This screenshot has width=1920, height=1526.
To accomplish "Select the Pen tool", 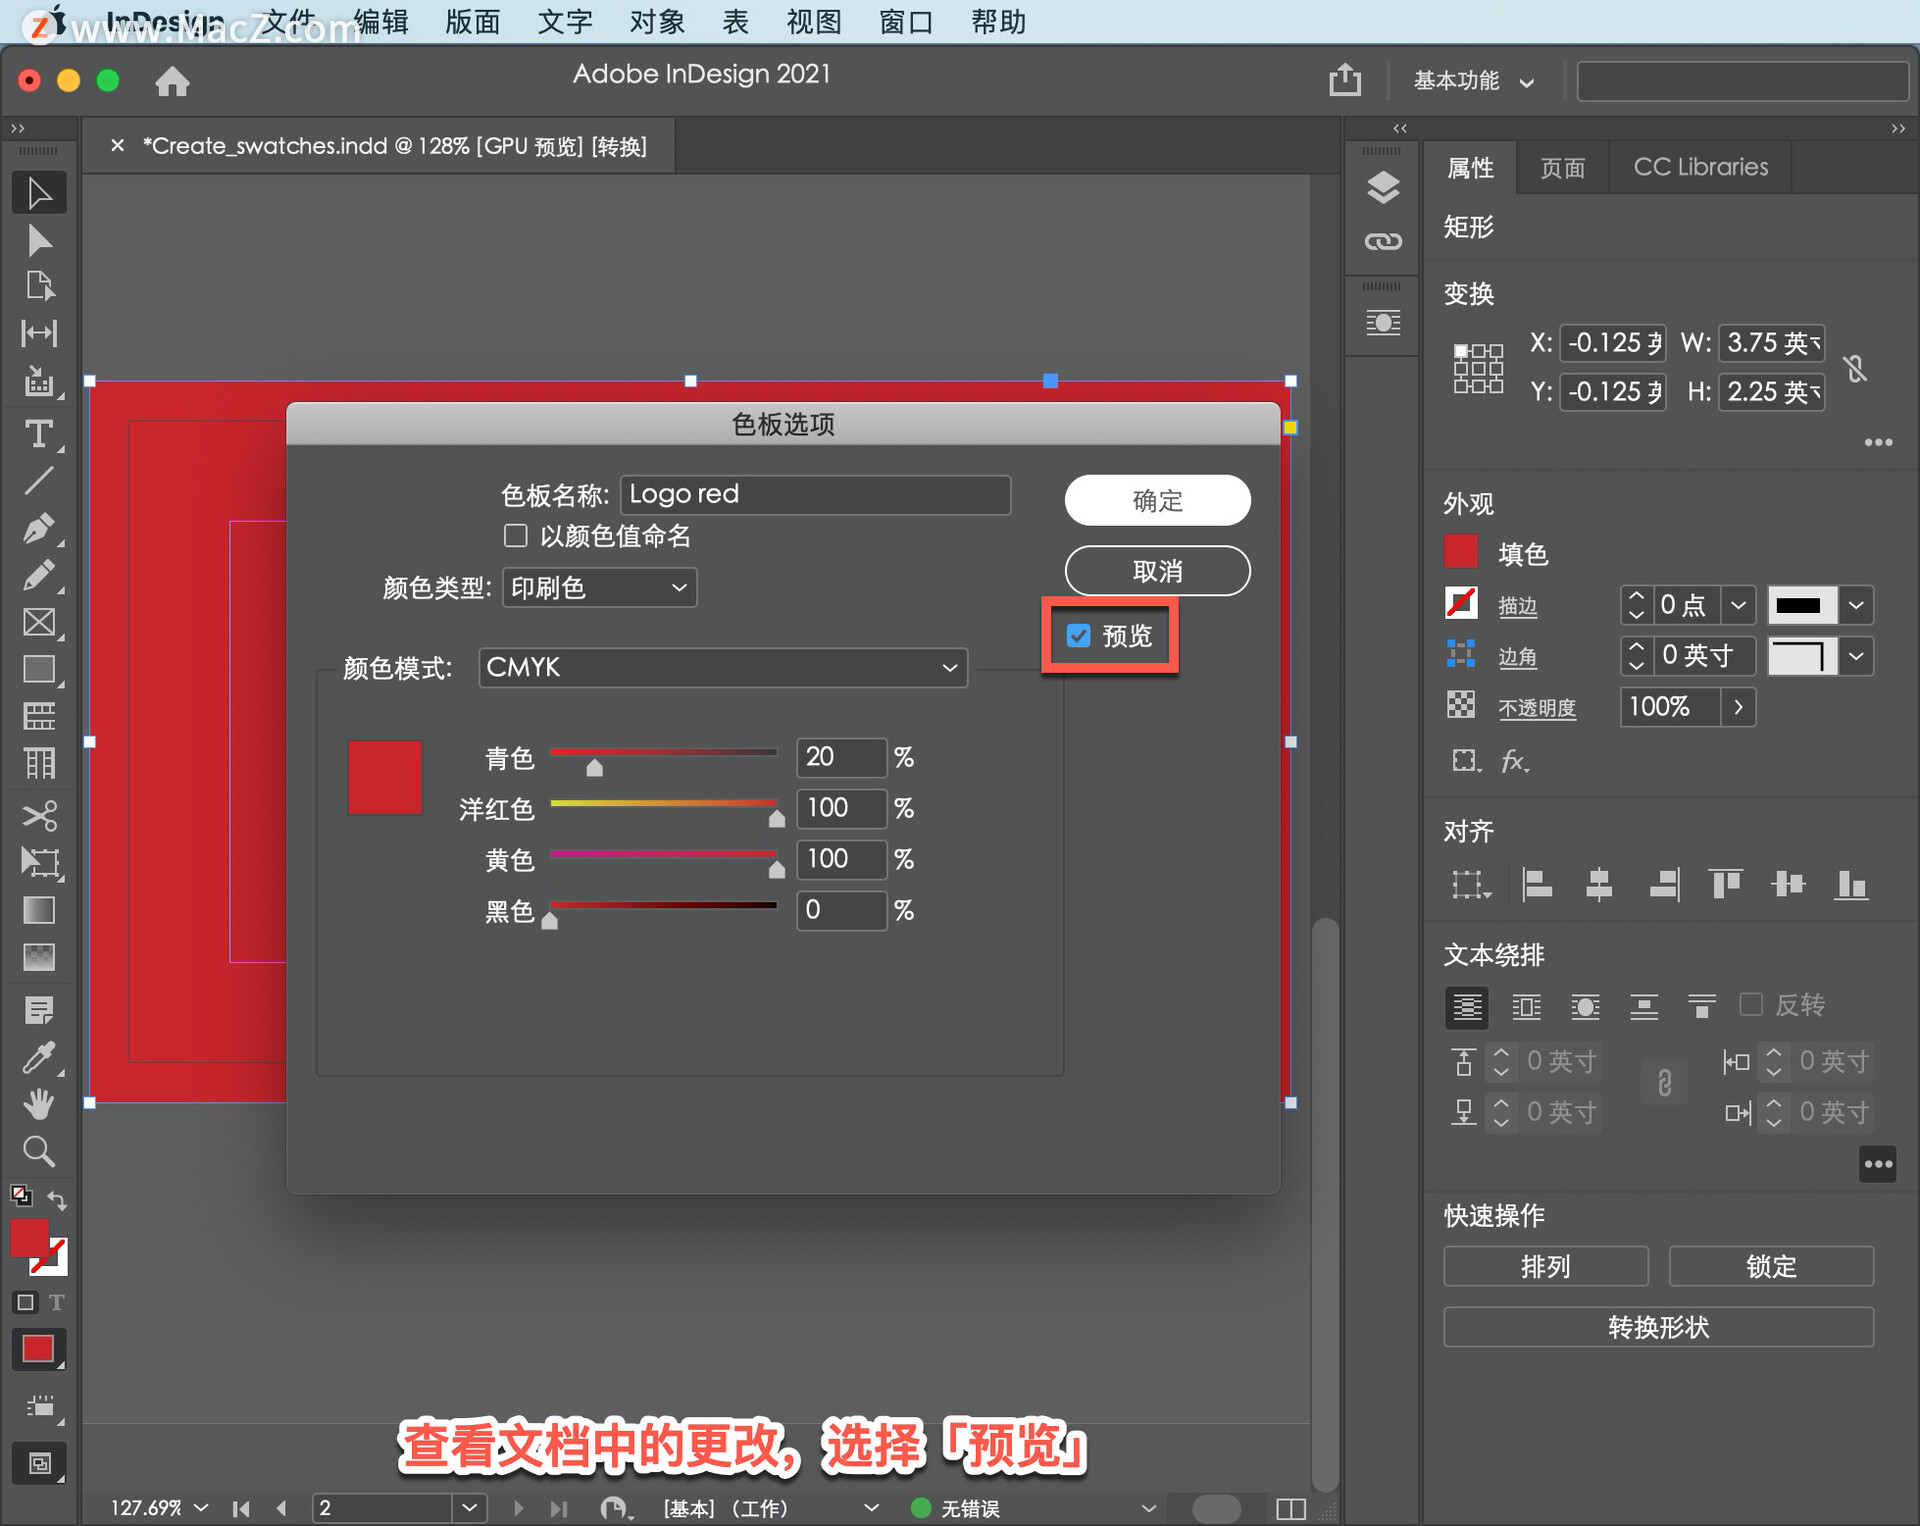I will 38,528.
